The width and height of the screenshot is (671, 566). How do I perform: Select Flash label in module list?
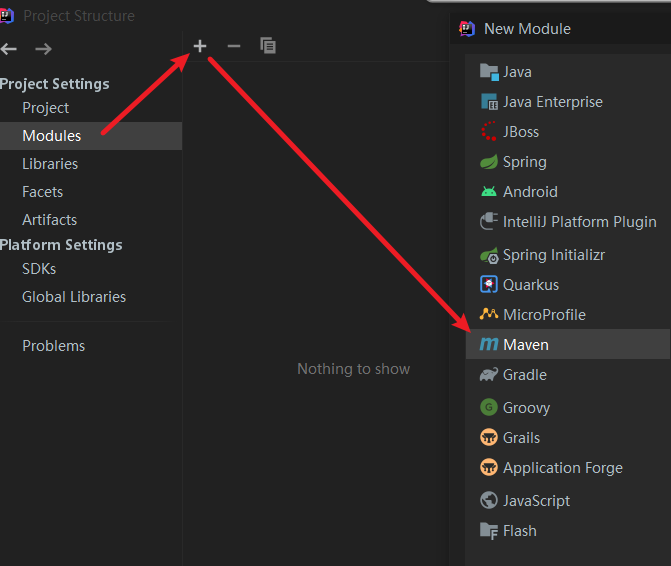pos(520,531)
